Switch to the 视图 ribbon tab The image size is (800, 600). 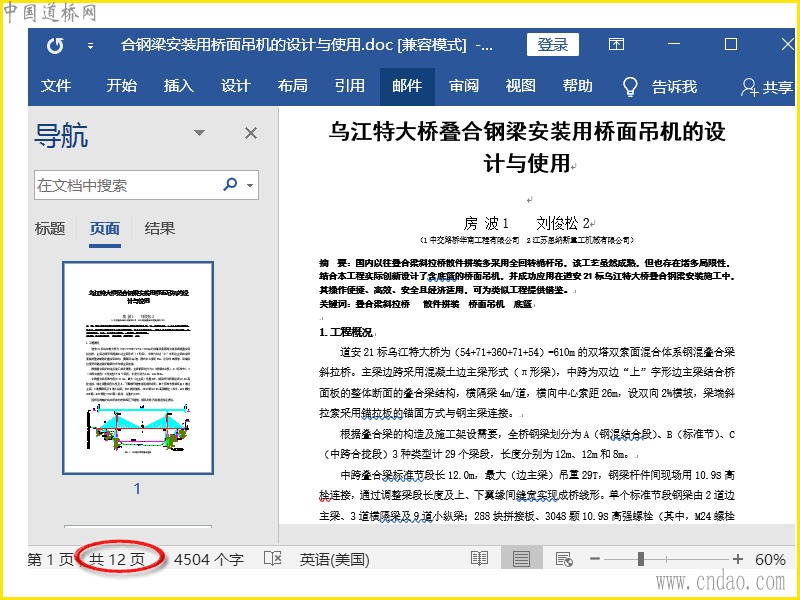coord(521,86)
